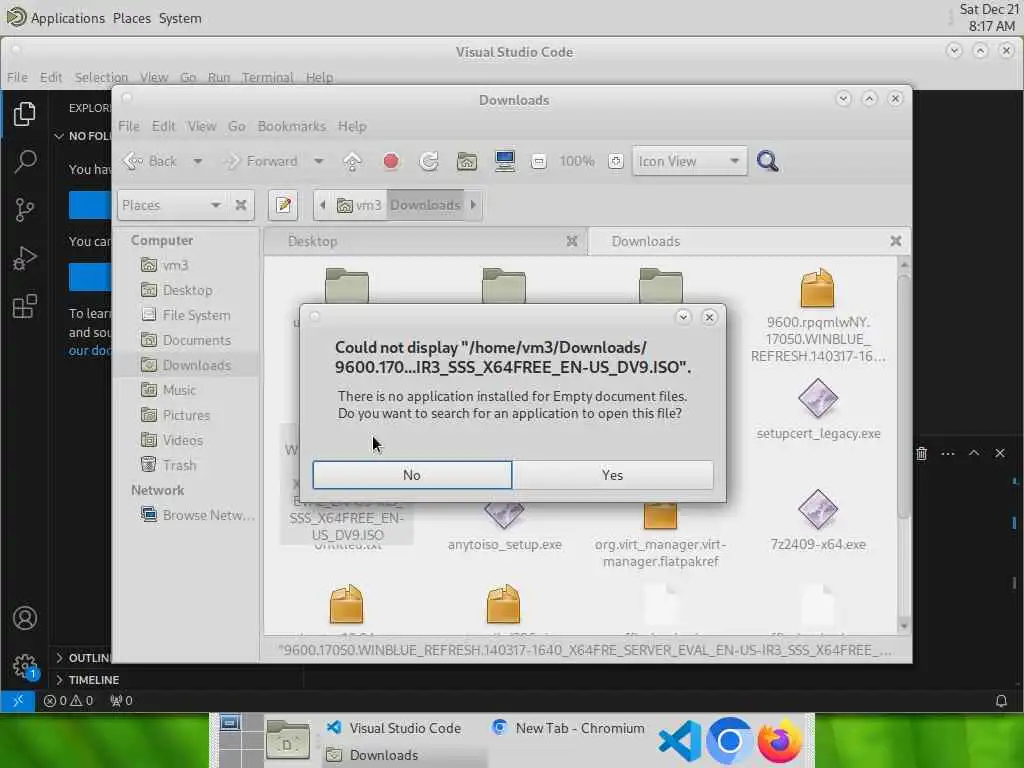Open VS Code Manage gear icon
The image size is (1024, 768).
click(25, 666)
